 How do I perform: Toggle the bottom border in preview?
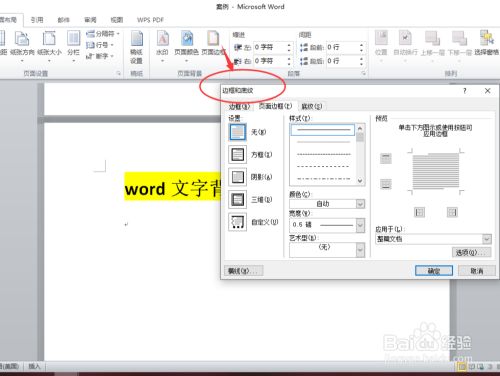(x=386, y=184)
